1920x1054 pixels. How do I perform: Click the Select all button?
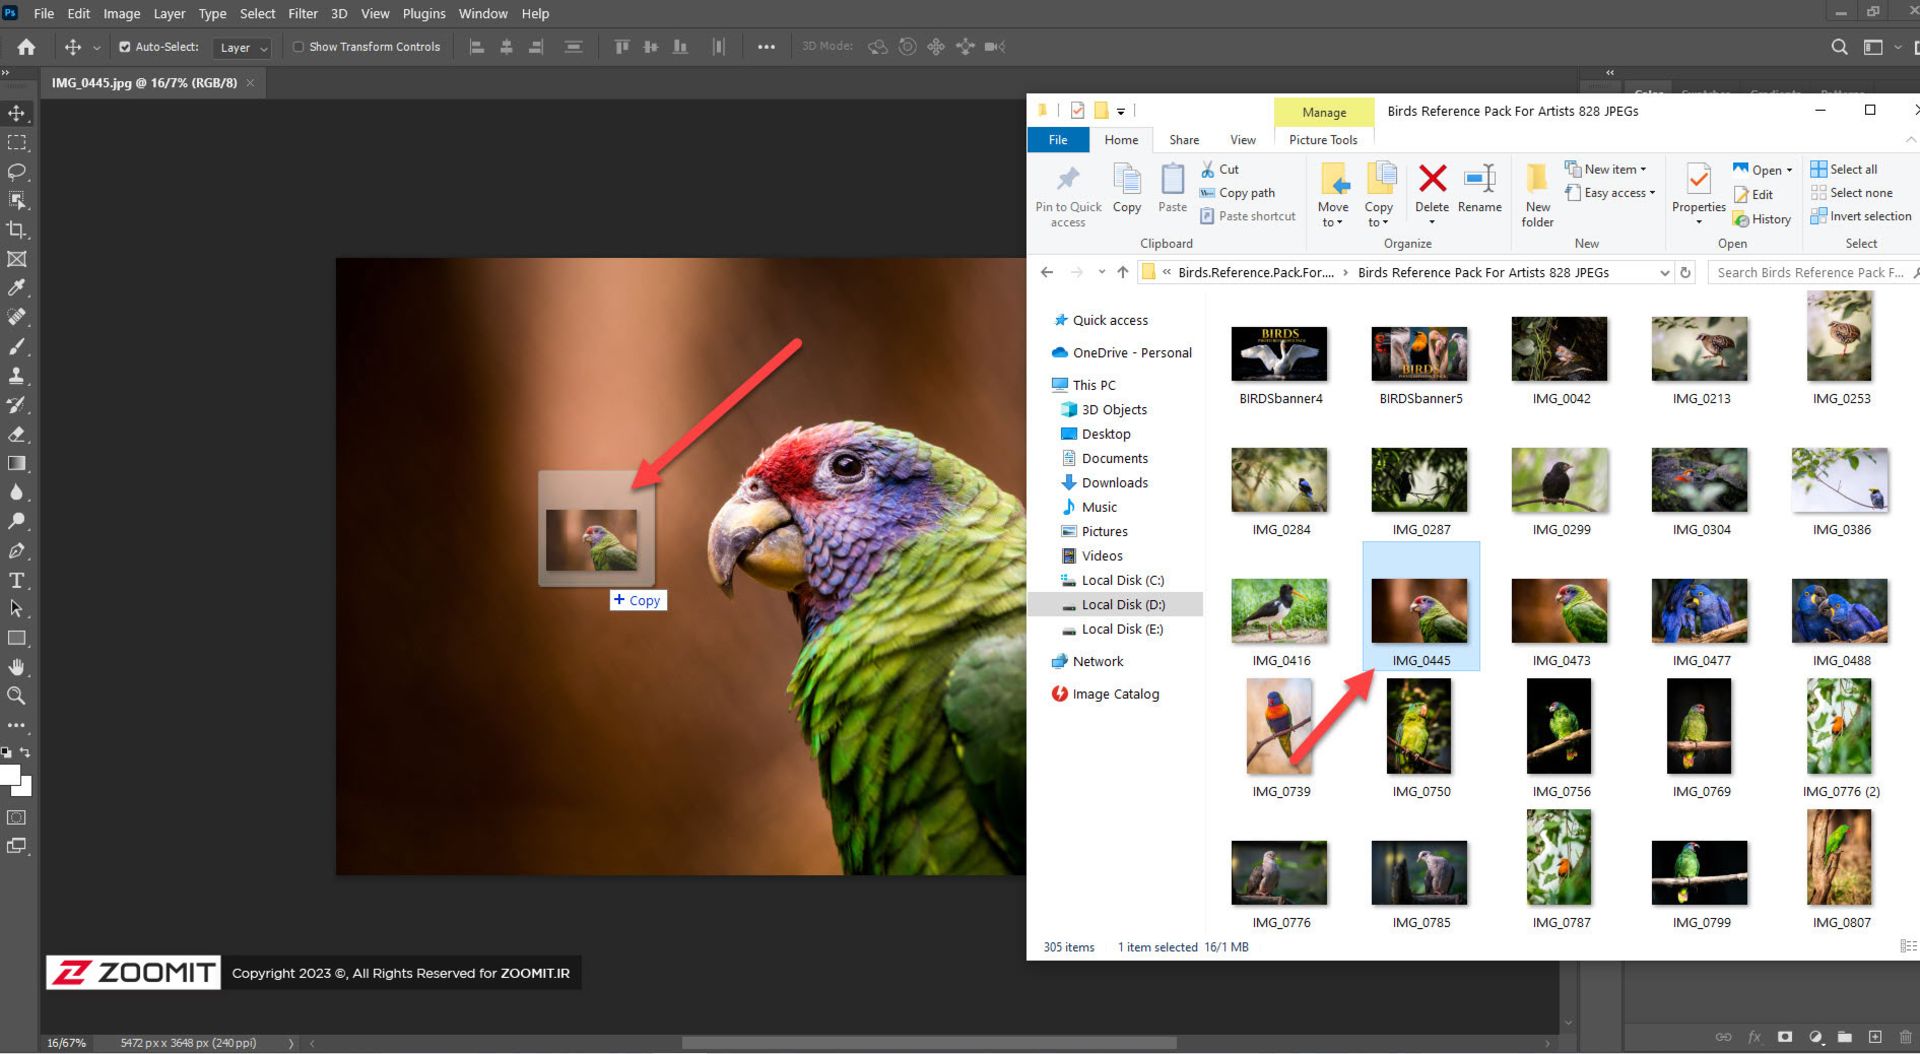(x=1852, y=169)
